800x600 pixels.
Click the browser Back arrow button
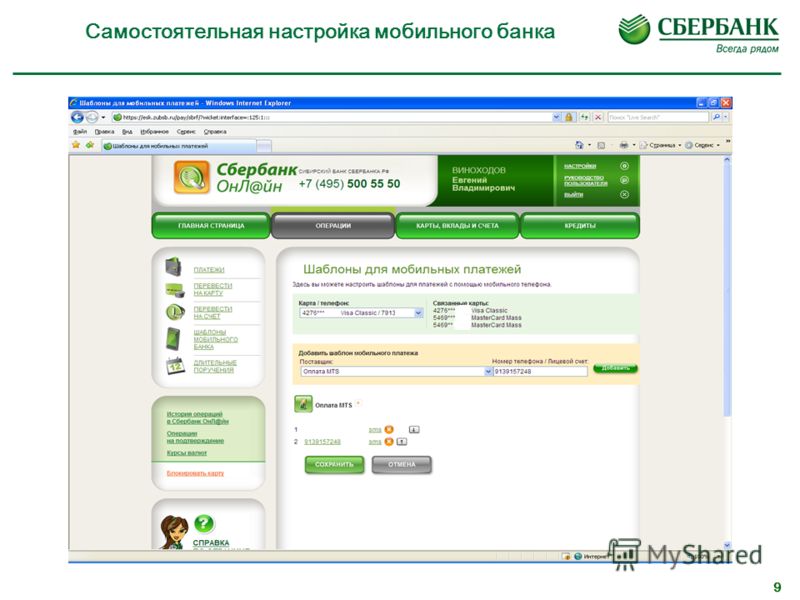[77, 117]
